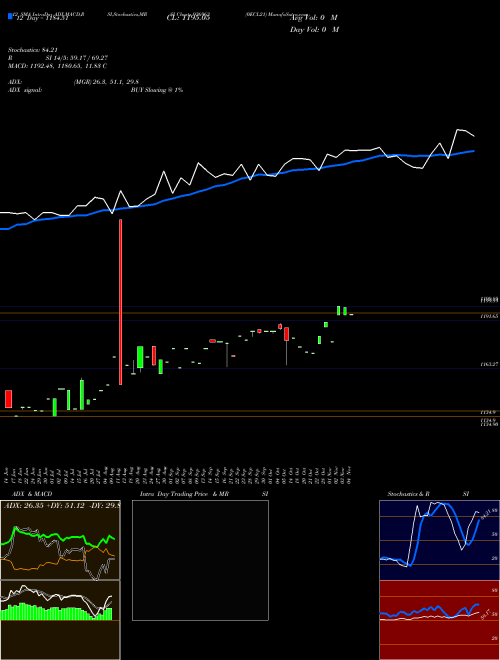Click the '1124.9' support level label
This screenshot has height=660, width=500.
489,413
